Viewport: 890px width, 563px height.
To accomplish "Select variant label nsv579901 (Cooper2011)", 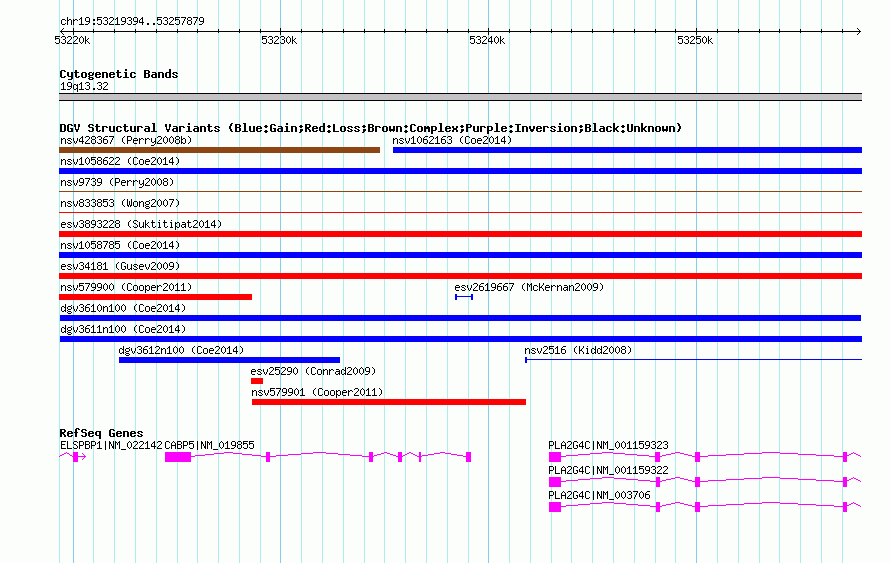I will [317, 392].
